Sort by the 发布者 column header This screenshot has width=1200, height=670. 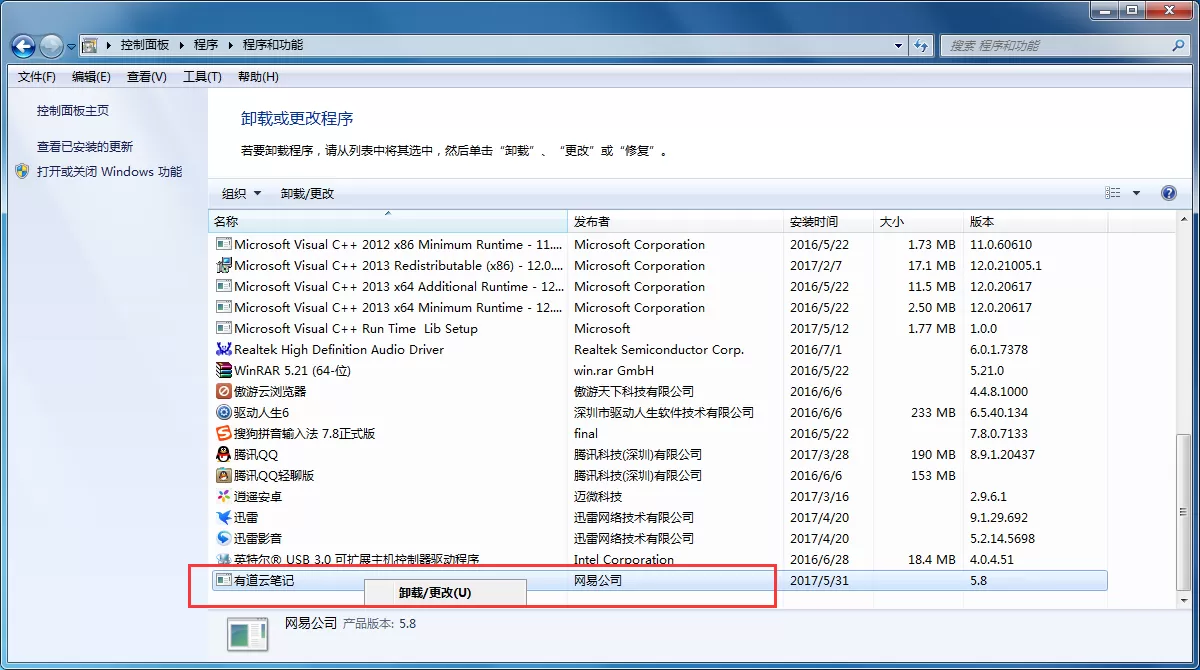click(676, 222)
